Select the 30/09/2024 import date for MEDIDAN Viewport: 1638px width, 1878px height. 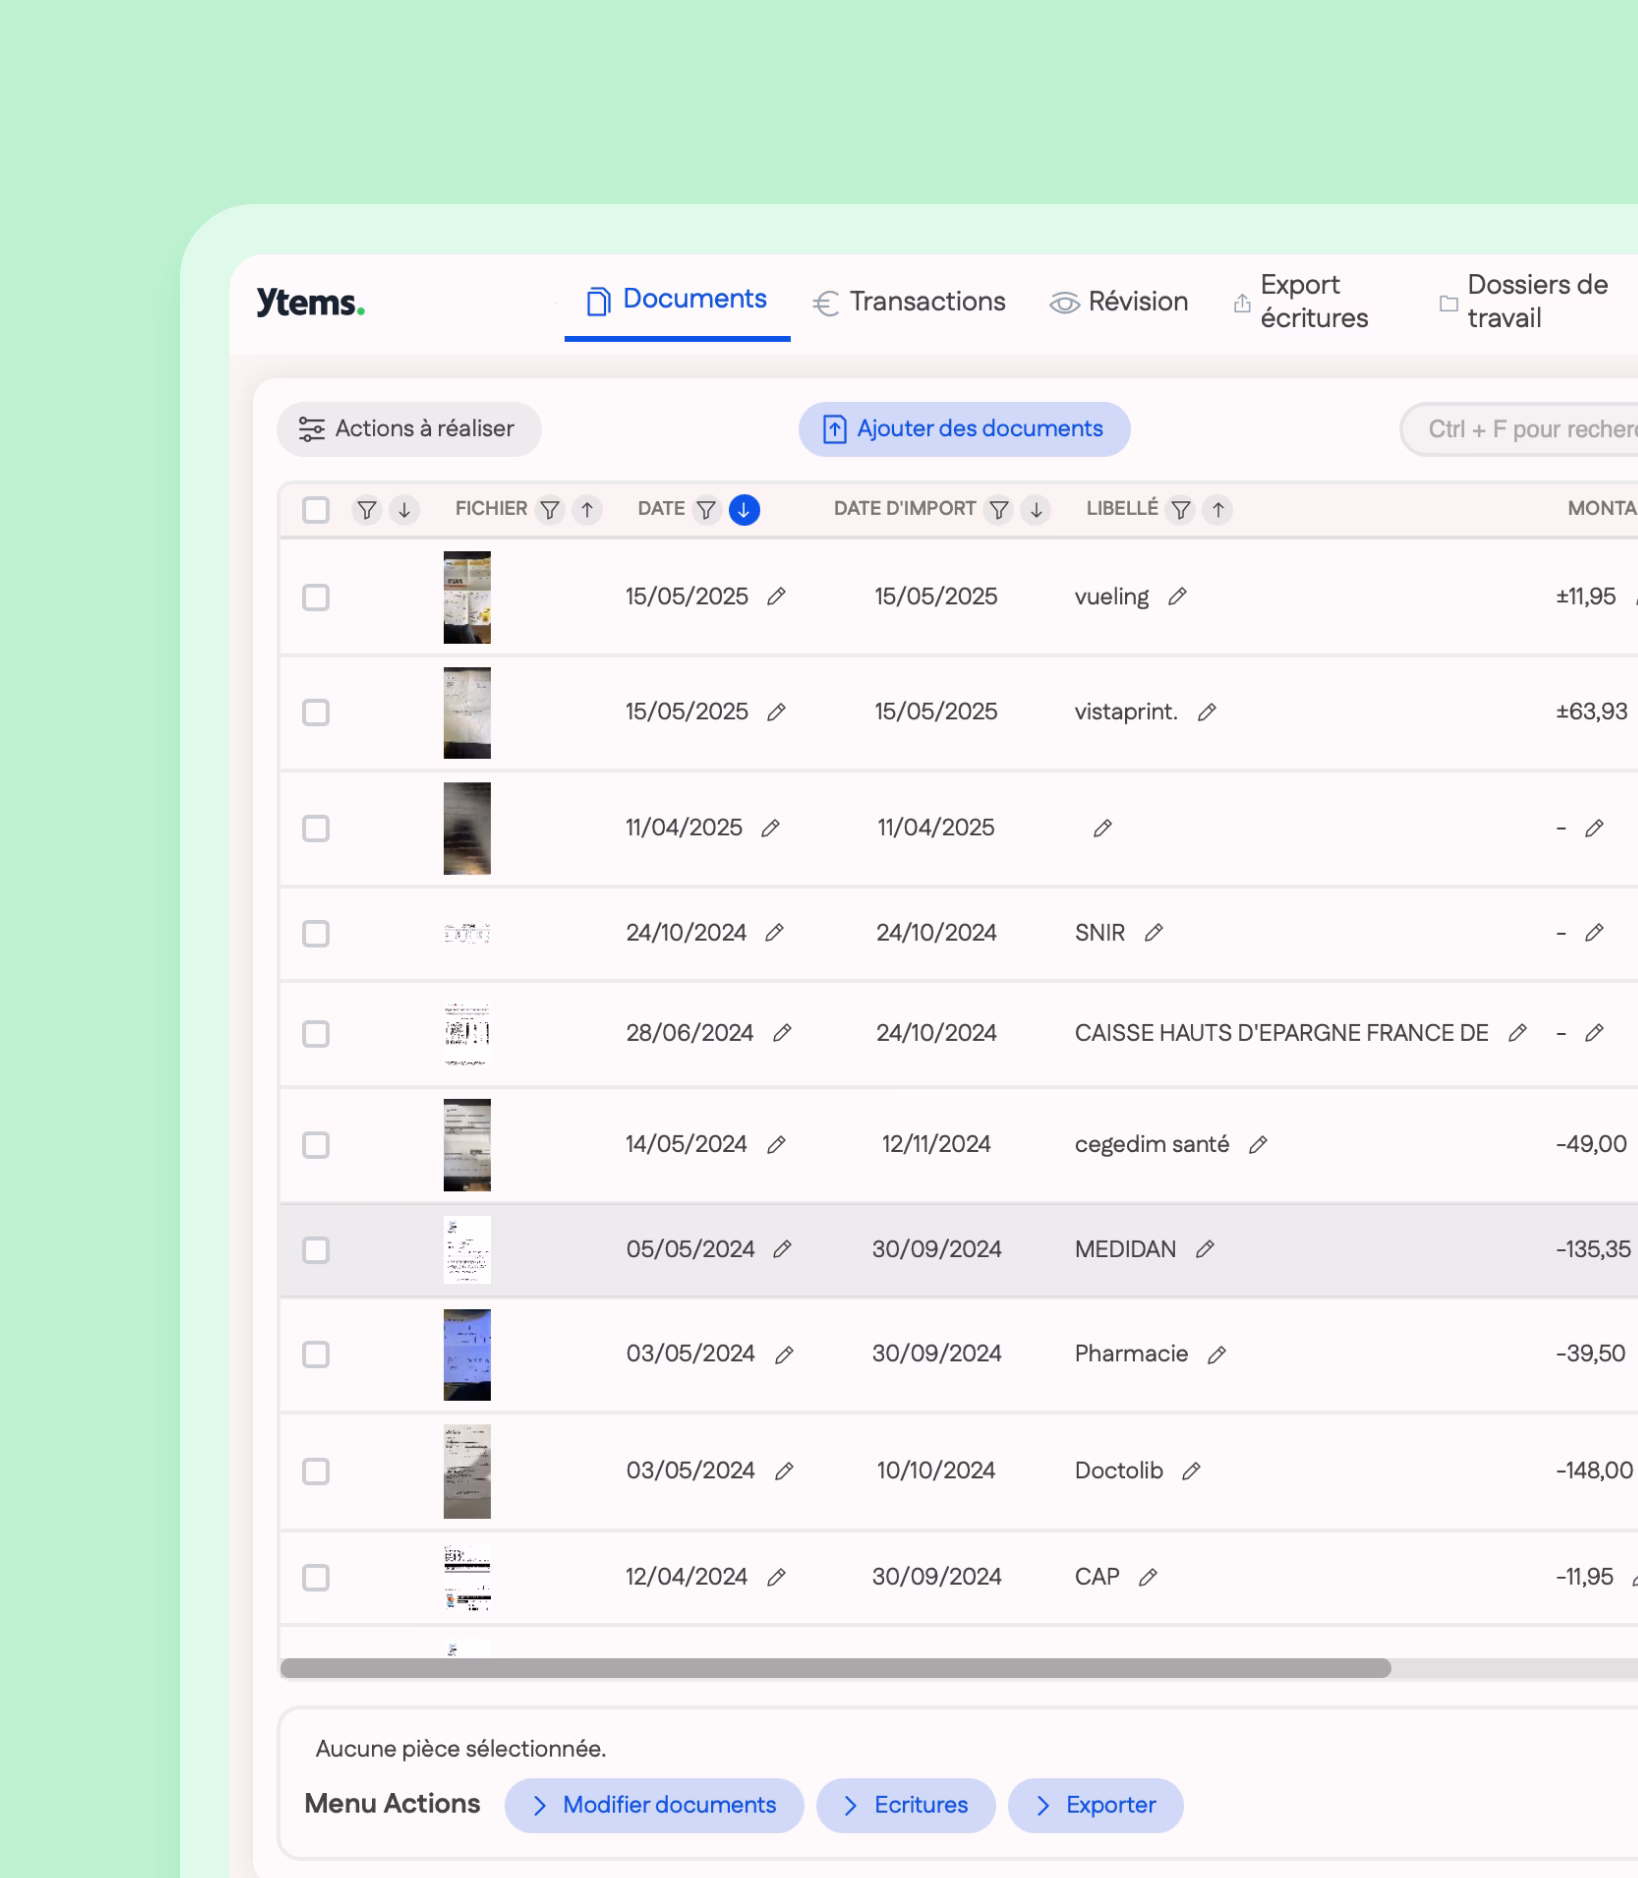tap(936, 1249)
